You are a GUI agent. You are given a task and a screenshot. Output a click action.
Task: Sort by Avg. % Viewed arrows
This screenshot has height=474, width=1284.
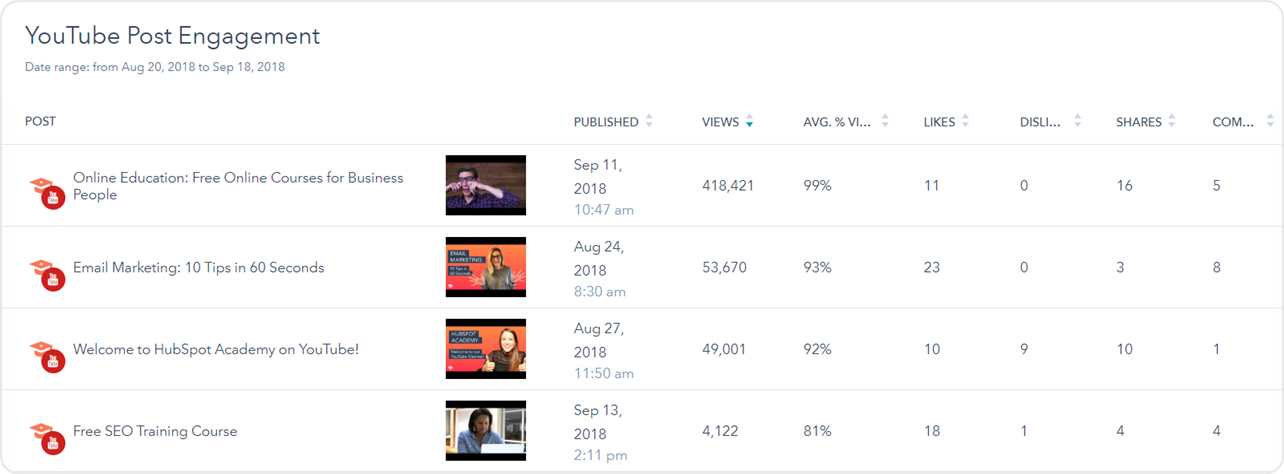coord(885,122)
